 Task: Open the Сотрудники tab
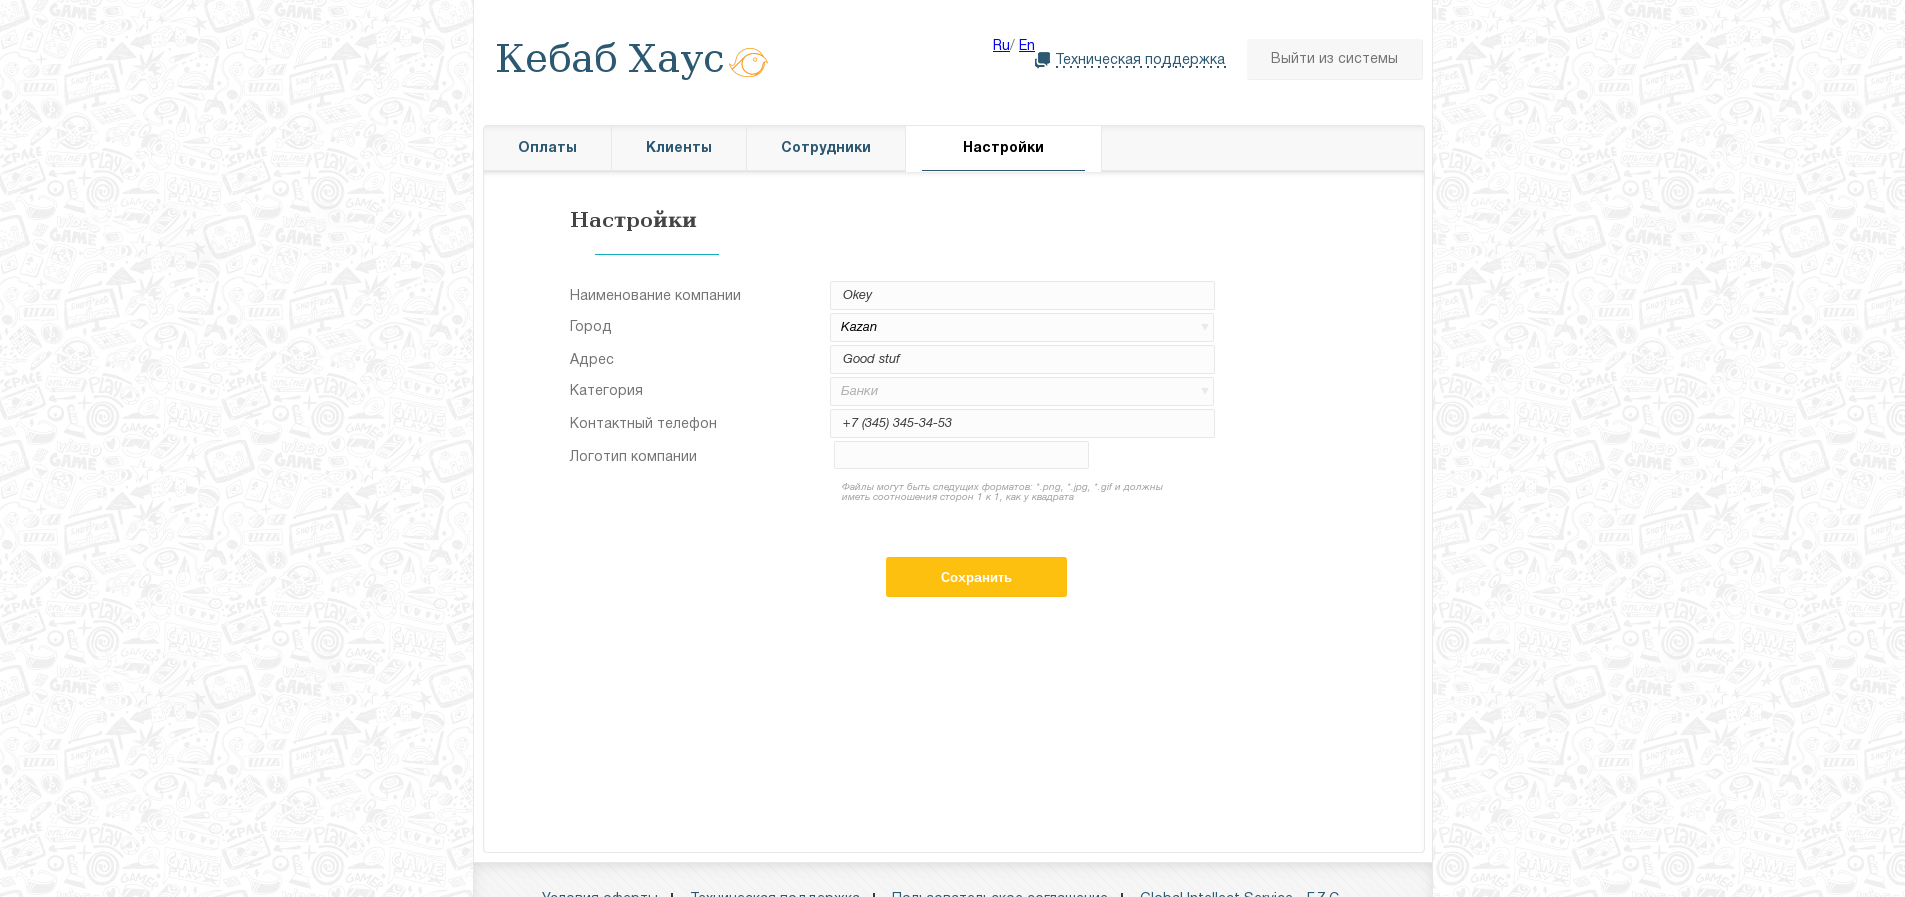click(826, 148)
